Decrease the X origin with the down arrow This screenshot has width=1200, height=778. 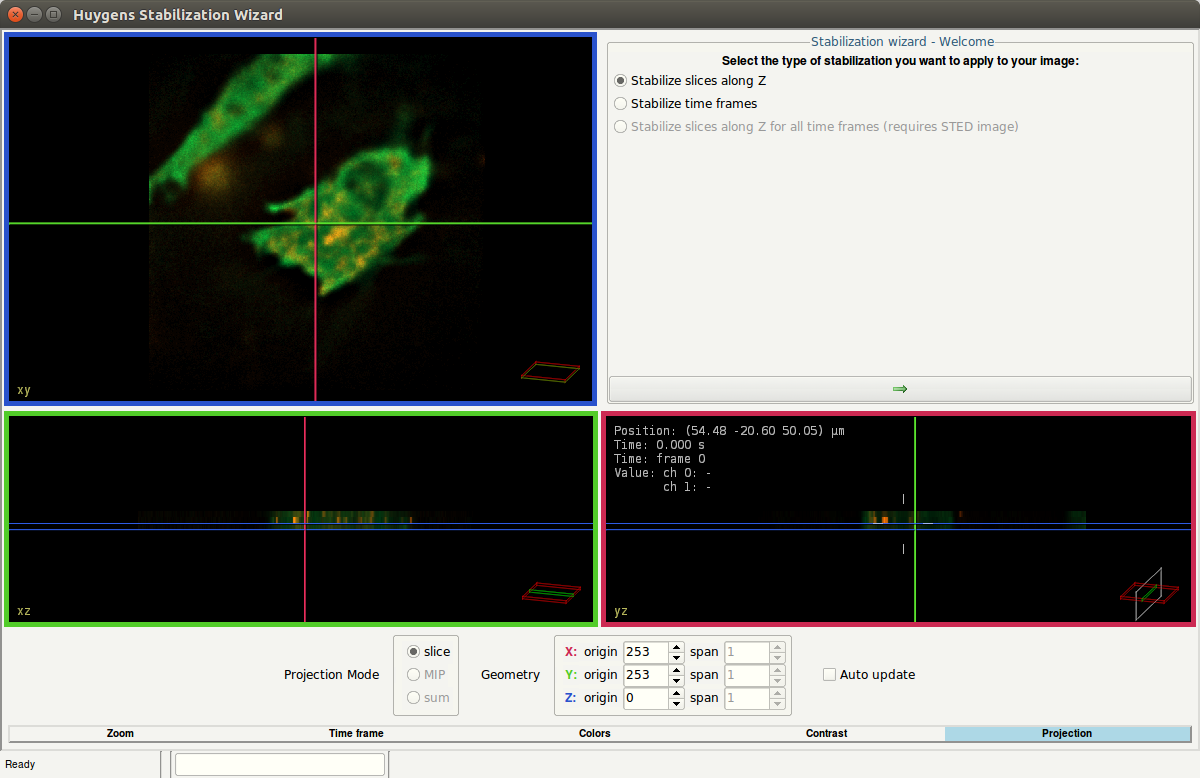pyautogui.click(x=676, y=657)
